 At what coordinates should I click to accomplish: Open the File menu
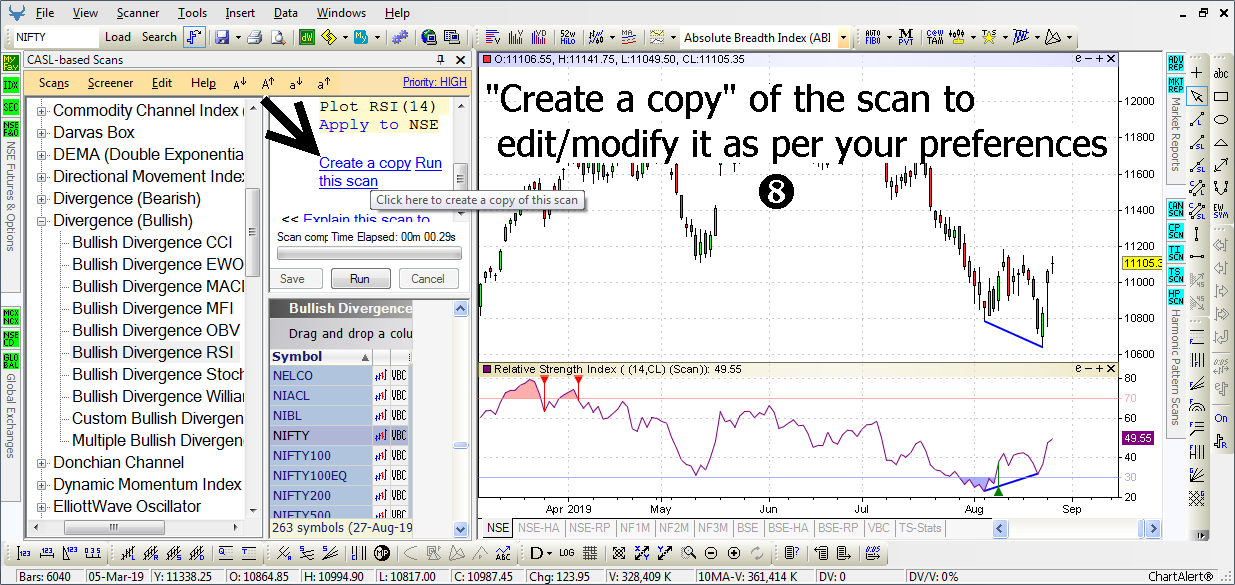[x=44, y=13]
